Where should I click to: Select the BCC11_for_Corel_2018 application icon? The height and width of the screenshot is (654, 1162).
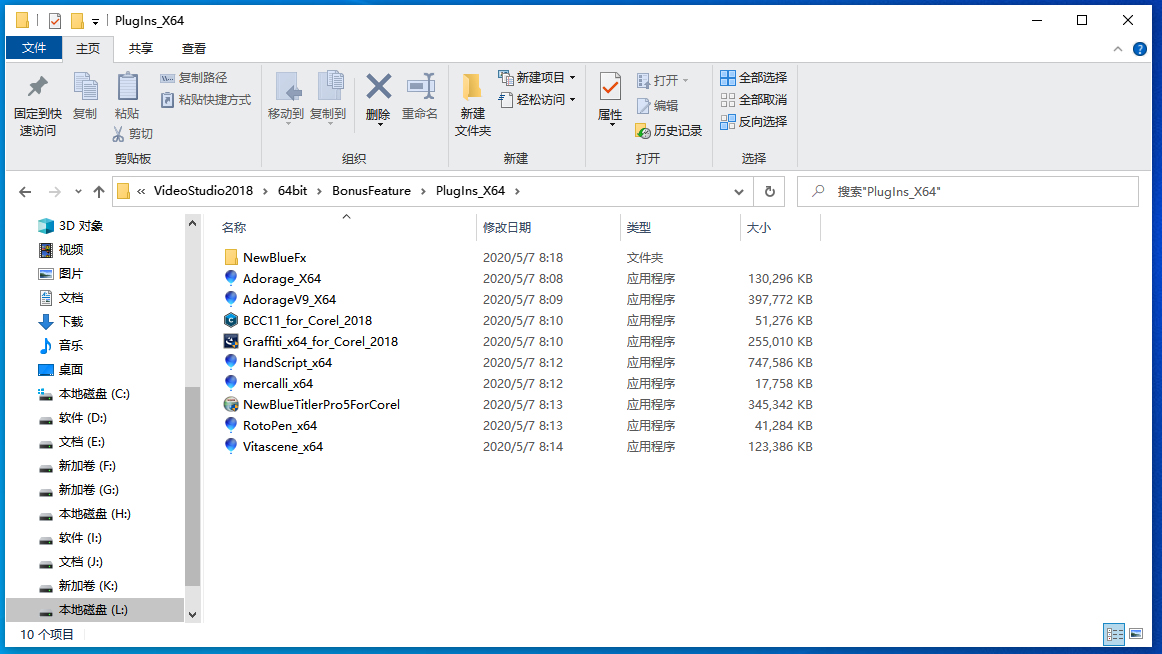[230, 321]
